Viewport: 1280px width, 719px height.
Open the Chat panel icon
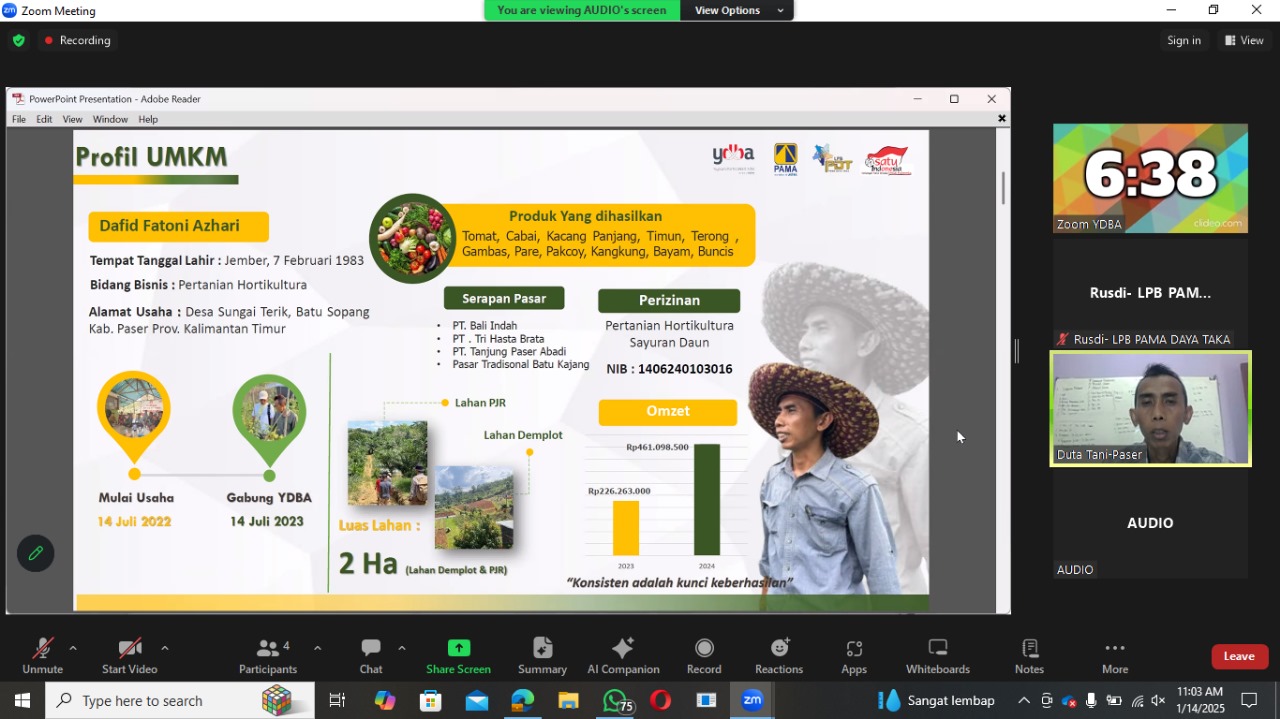tap(371, 649)
